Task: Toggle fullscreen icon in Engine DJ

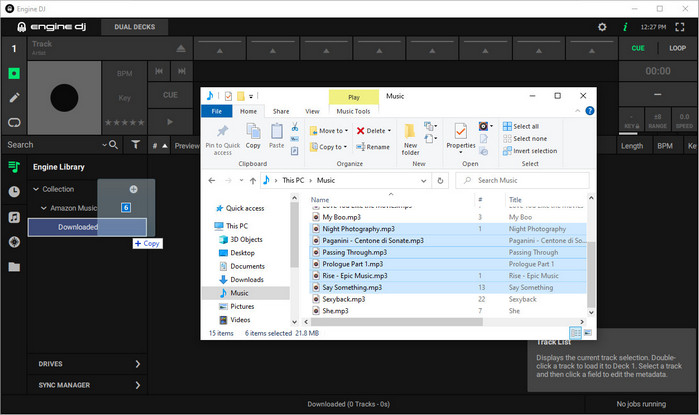Action: point(679,27)
